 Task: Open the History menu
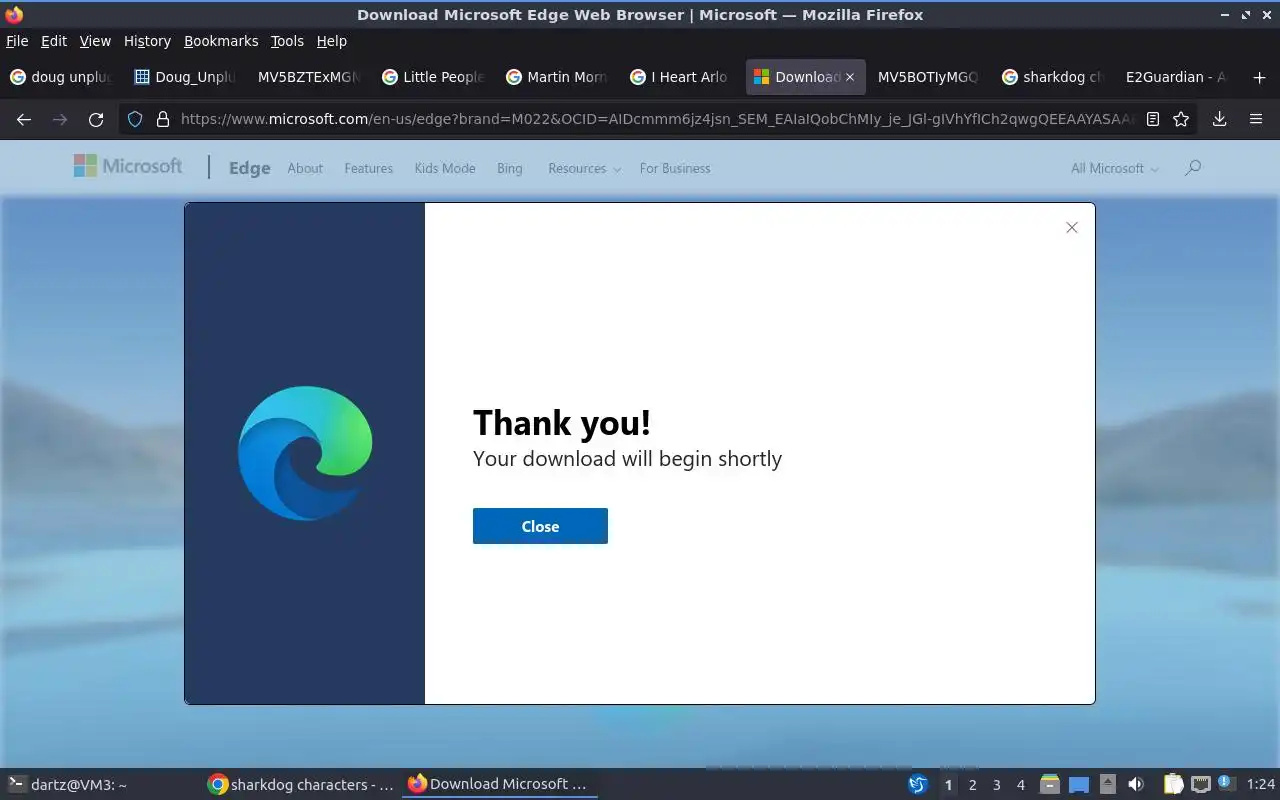tap(147, 41)
